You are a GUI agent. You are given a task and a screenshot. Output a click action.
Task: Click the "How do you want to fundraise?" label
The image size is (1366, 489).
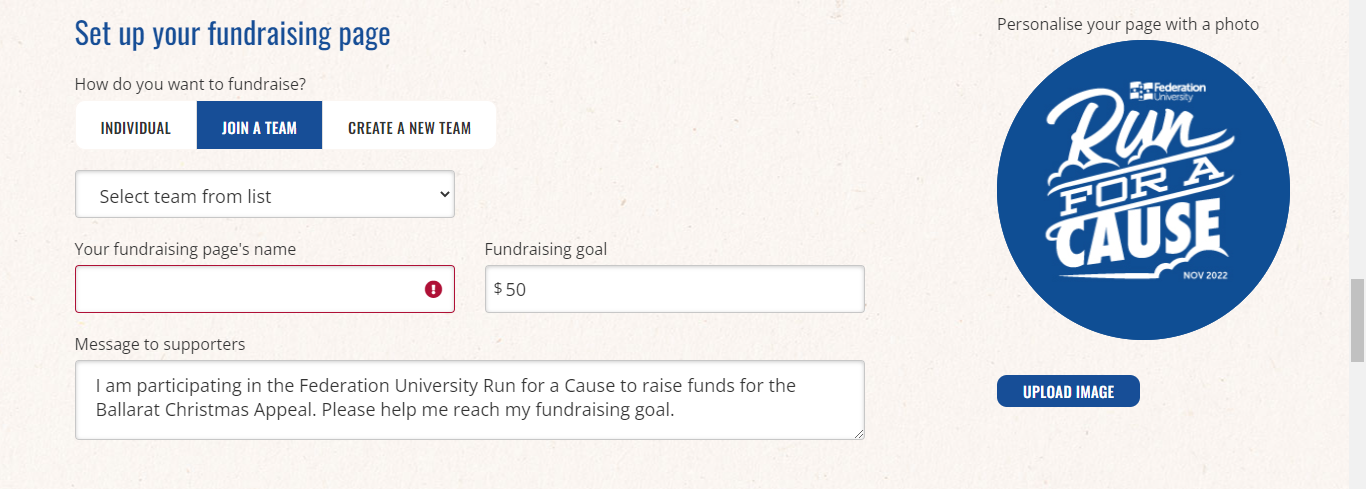190,85
